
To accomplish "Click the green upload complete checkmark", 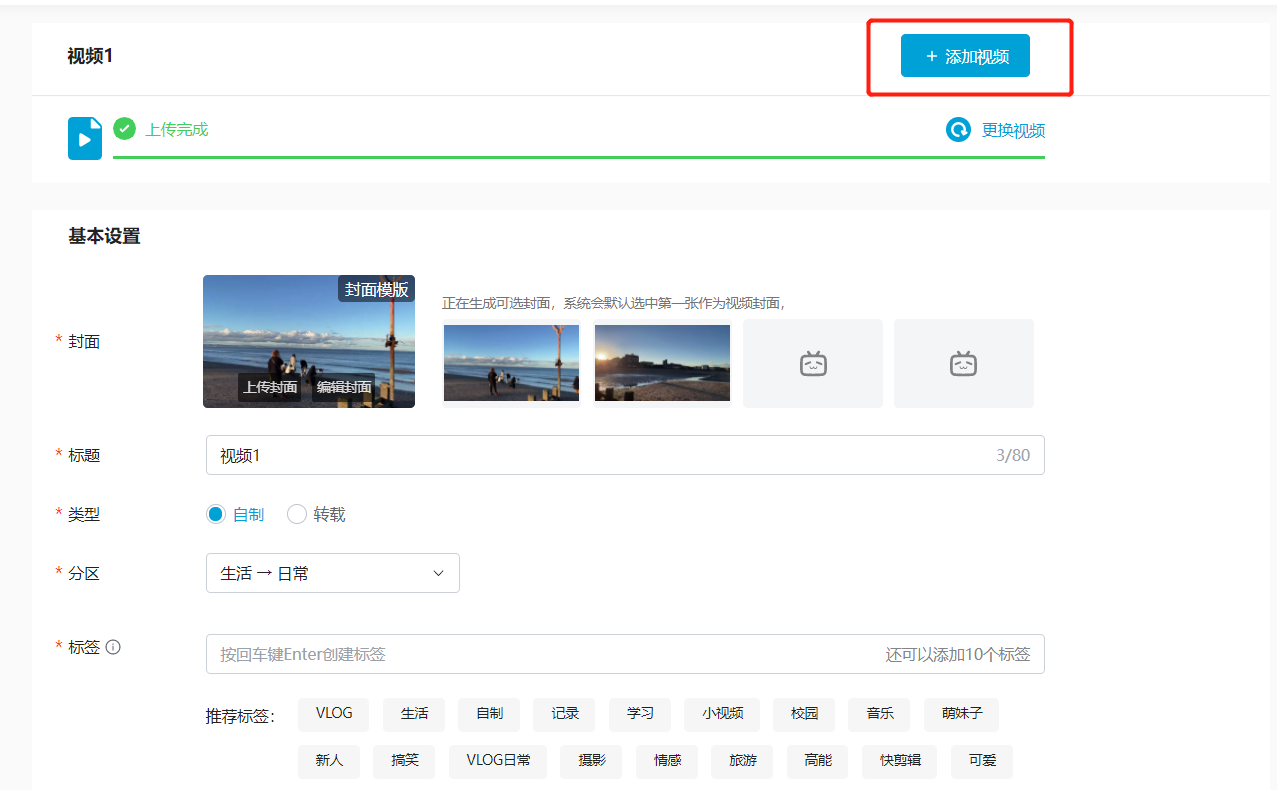I will 124,129.
